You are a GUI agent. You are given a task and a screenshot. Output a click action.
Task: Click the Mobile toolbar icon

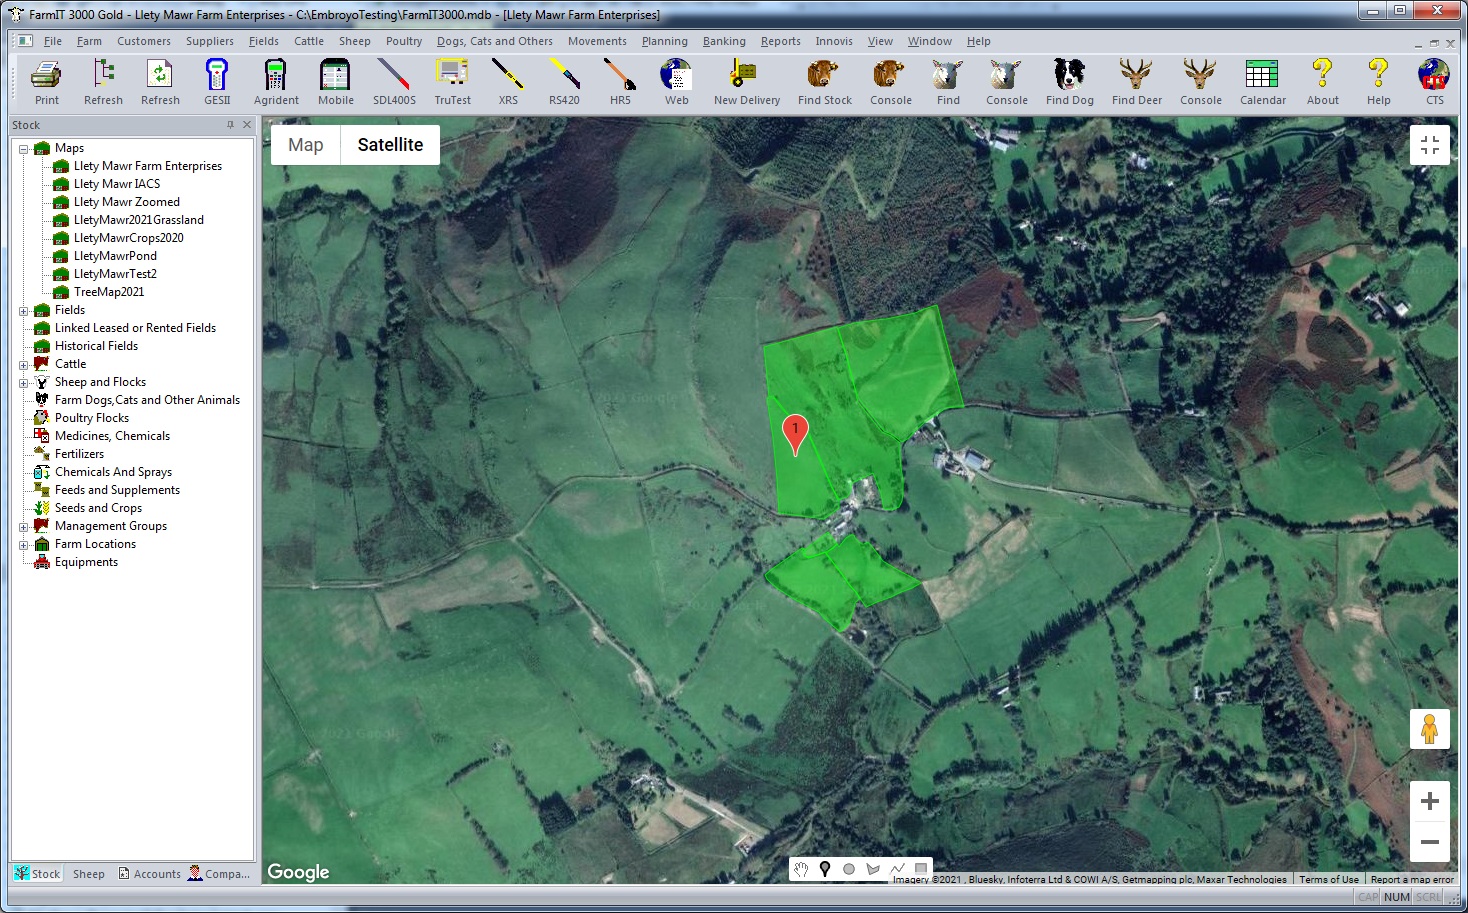(335, 81)
